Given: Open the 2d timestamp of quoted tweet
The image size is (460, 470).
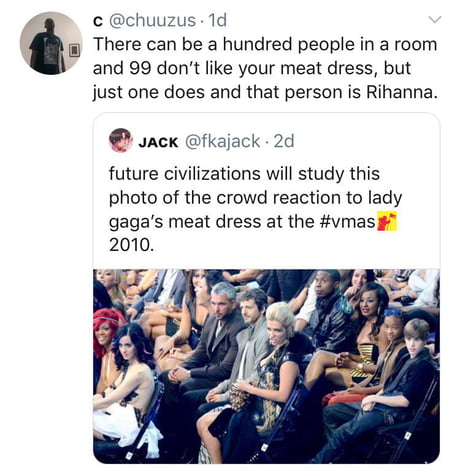Looking at the screenshot, I should (284, 141).
